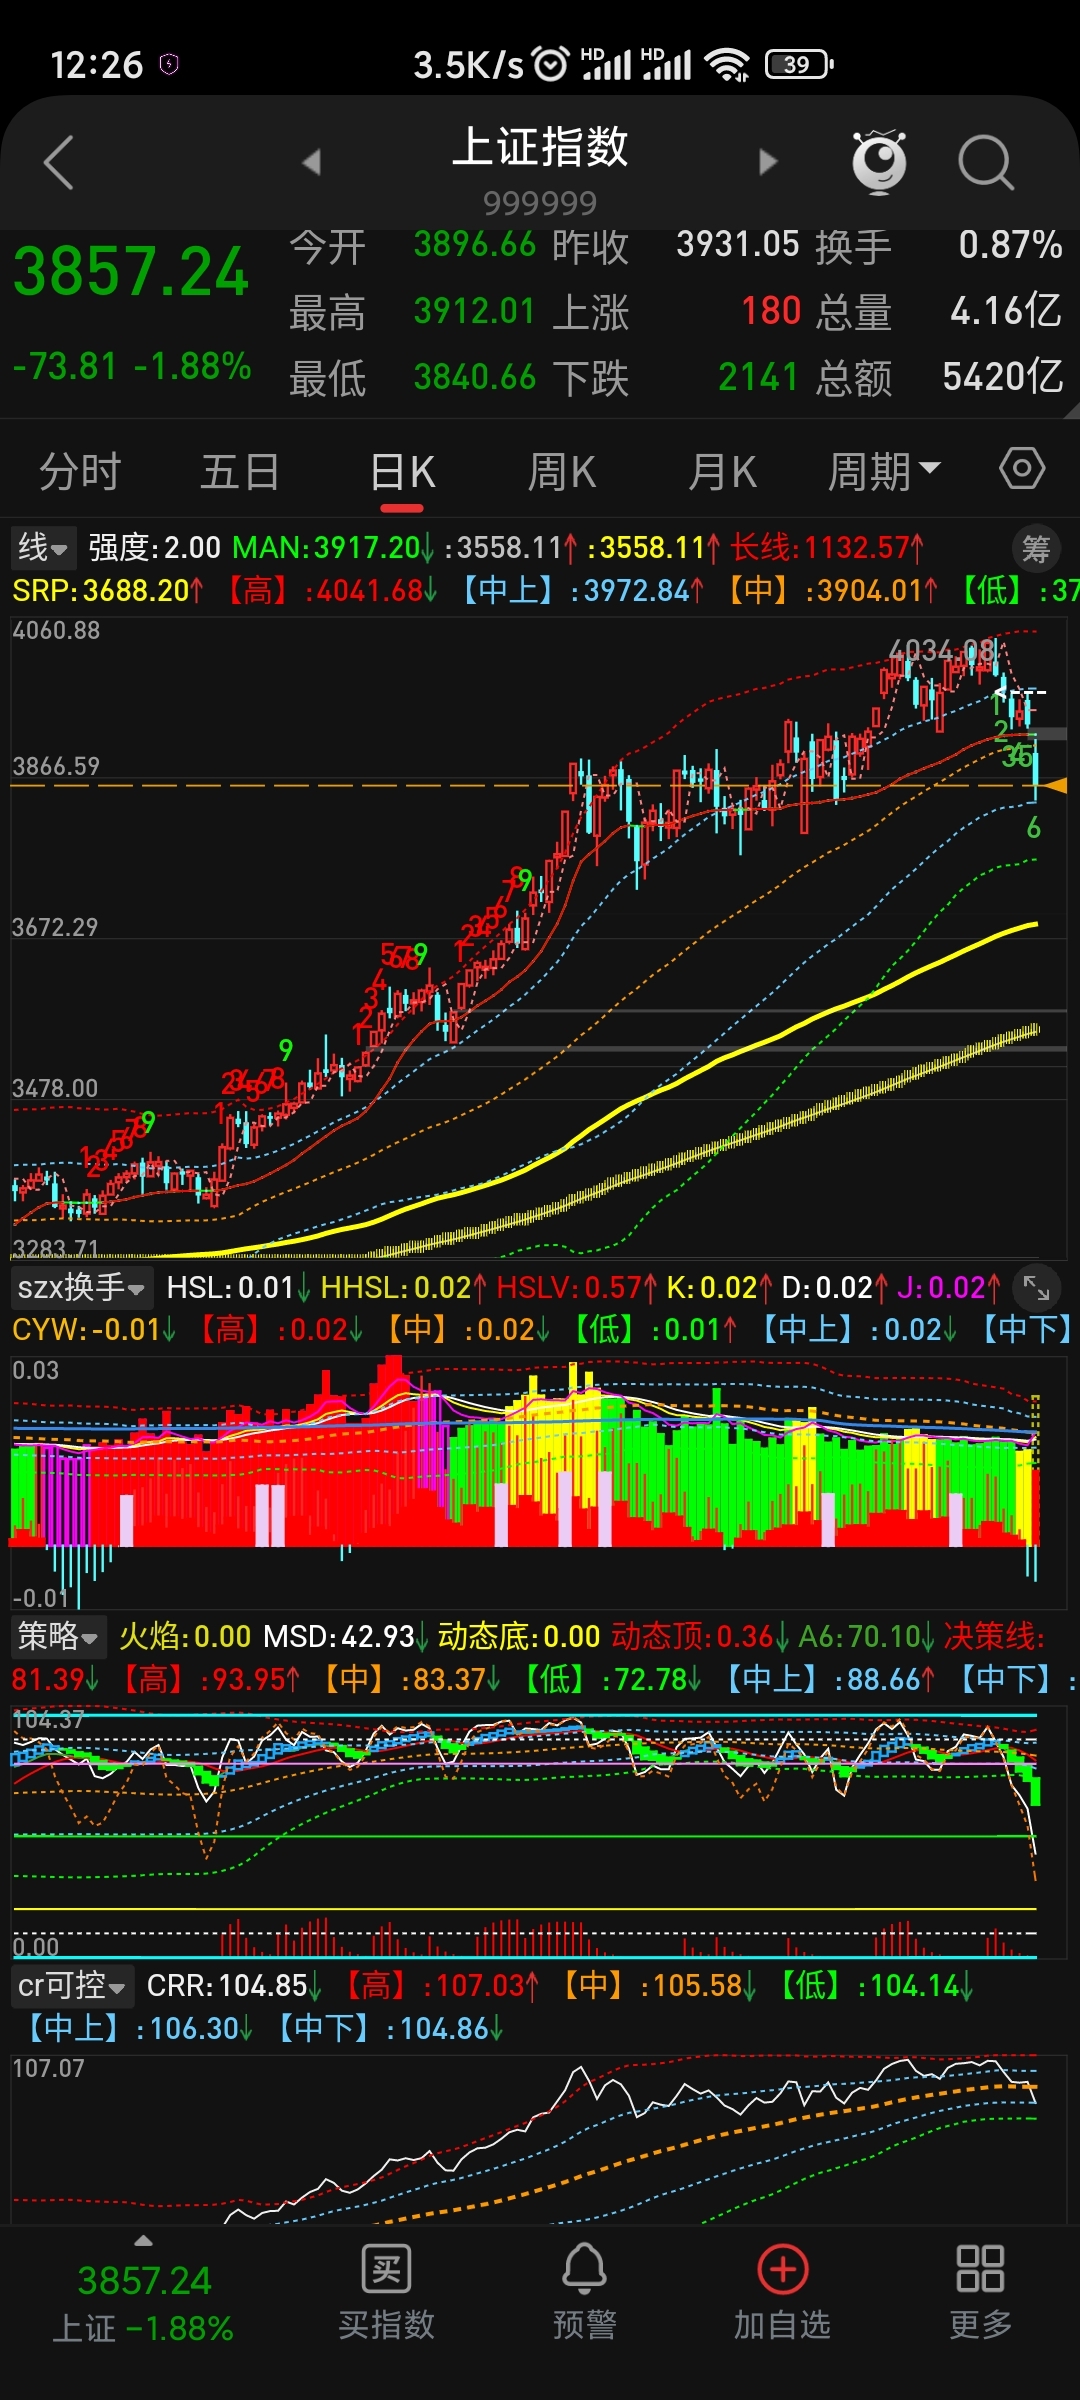Tap the stock code 999999
Screen dimensions: 1080x2400
[540, 203]
